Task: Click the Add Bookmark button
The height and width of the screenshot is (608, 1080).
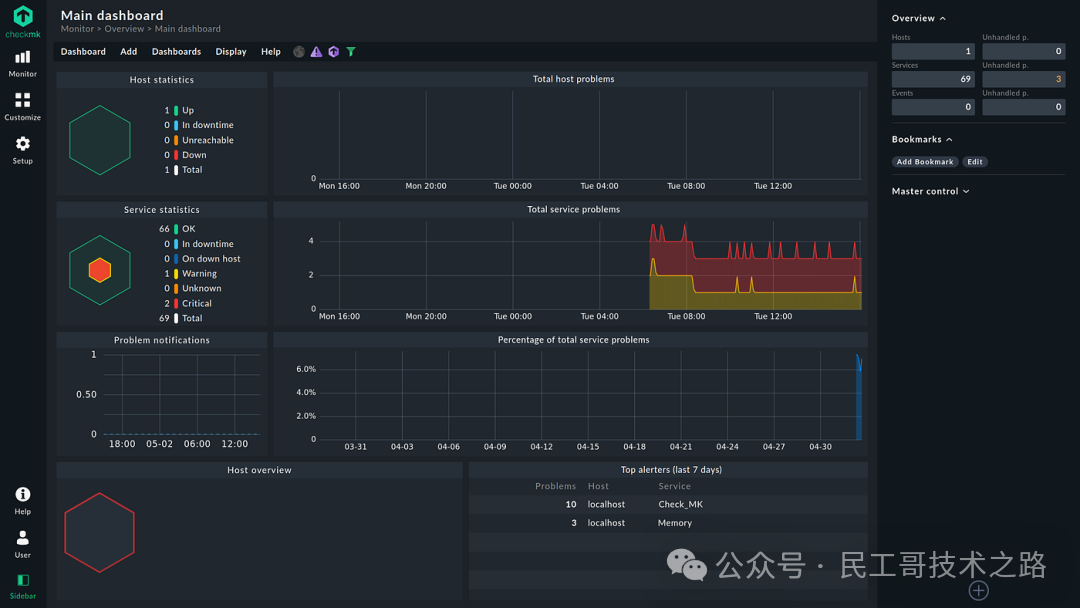Action: [x=925, y=162]
